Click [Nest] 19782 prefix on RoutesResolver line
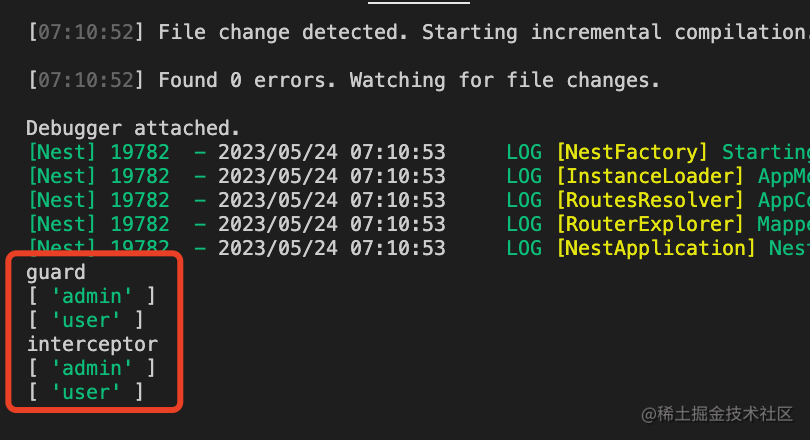 tap(99, 200)
